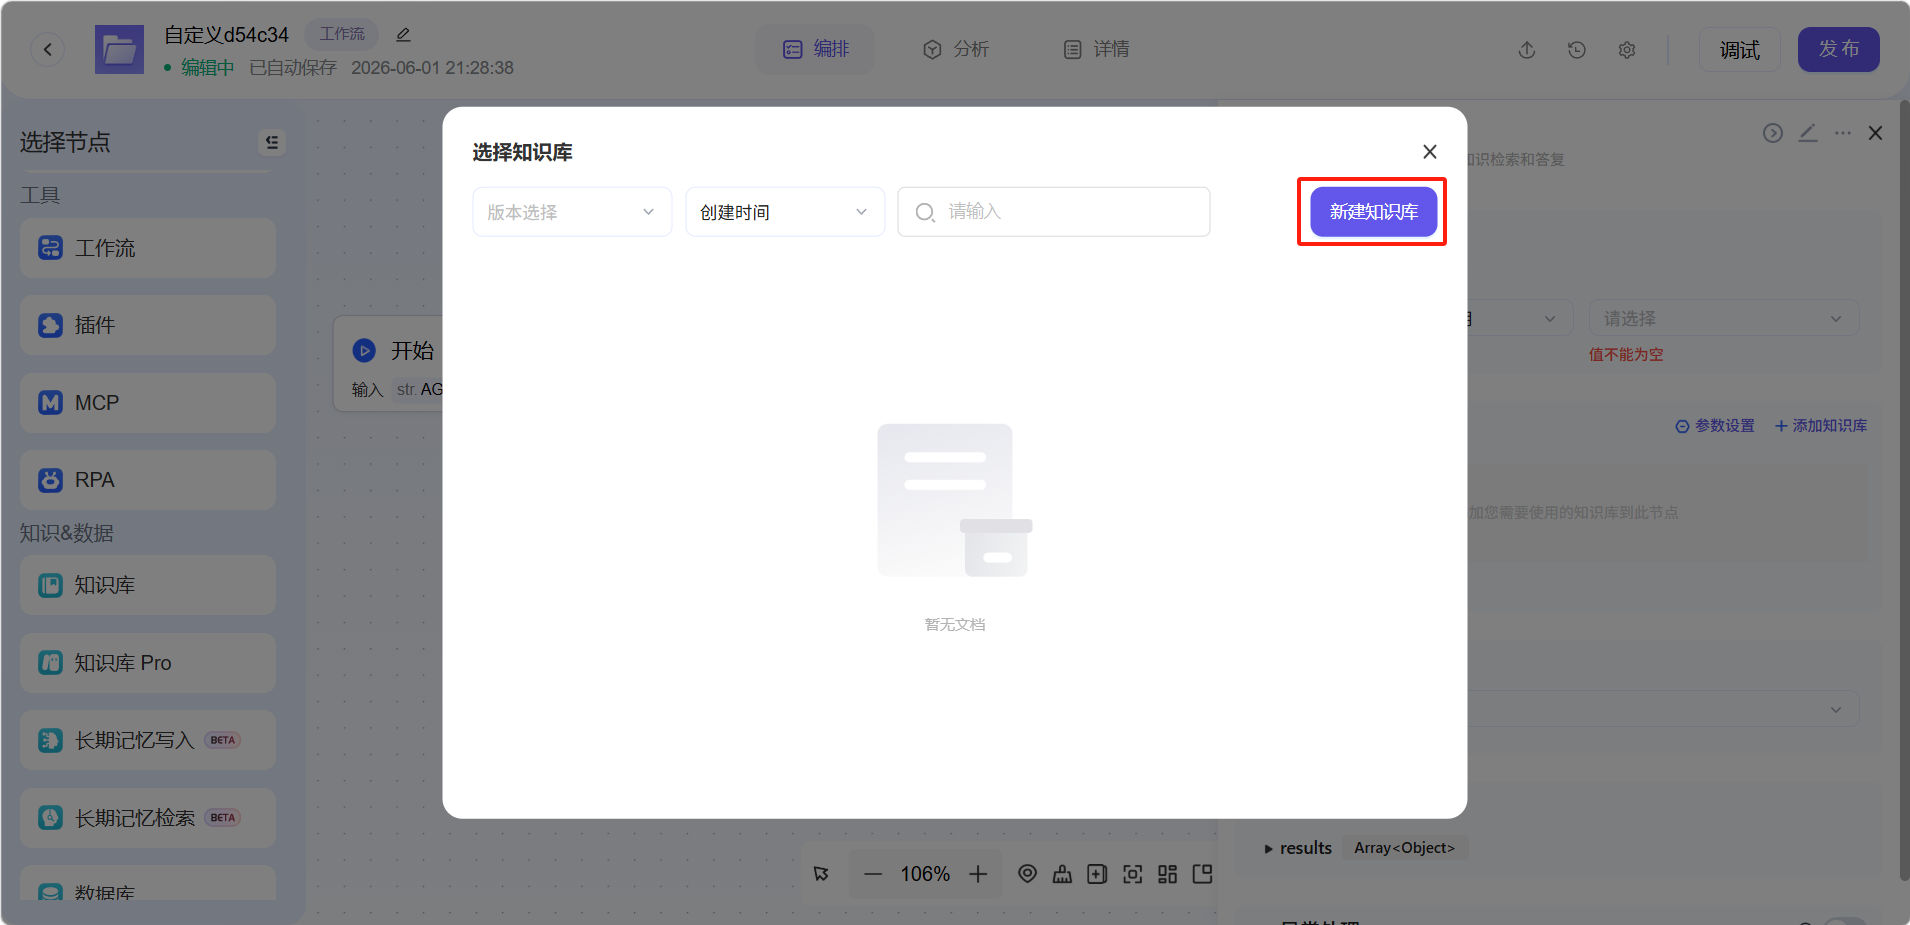The height and width of the screenshot is (925, 1910).
Task: Click the auto layout icon
Action: point(1062,874)
